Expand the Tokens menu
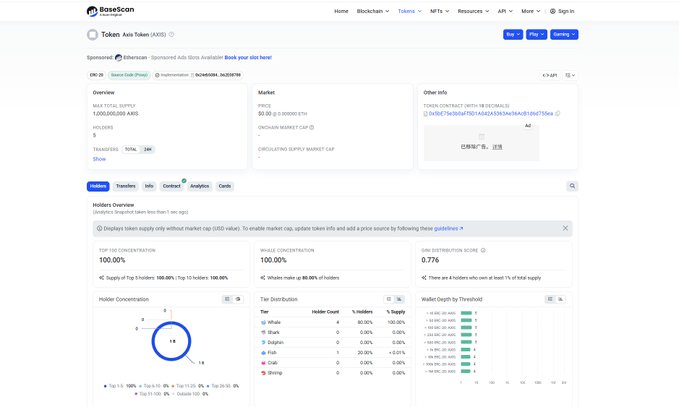The height and width of the screenshot is (407, 679). pyautogui.click(x=410, y=11)
